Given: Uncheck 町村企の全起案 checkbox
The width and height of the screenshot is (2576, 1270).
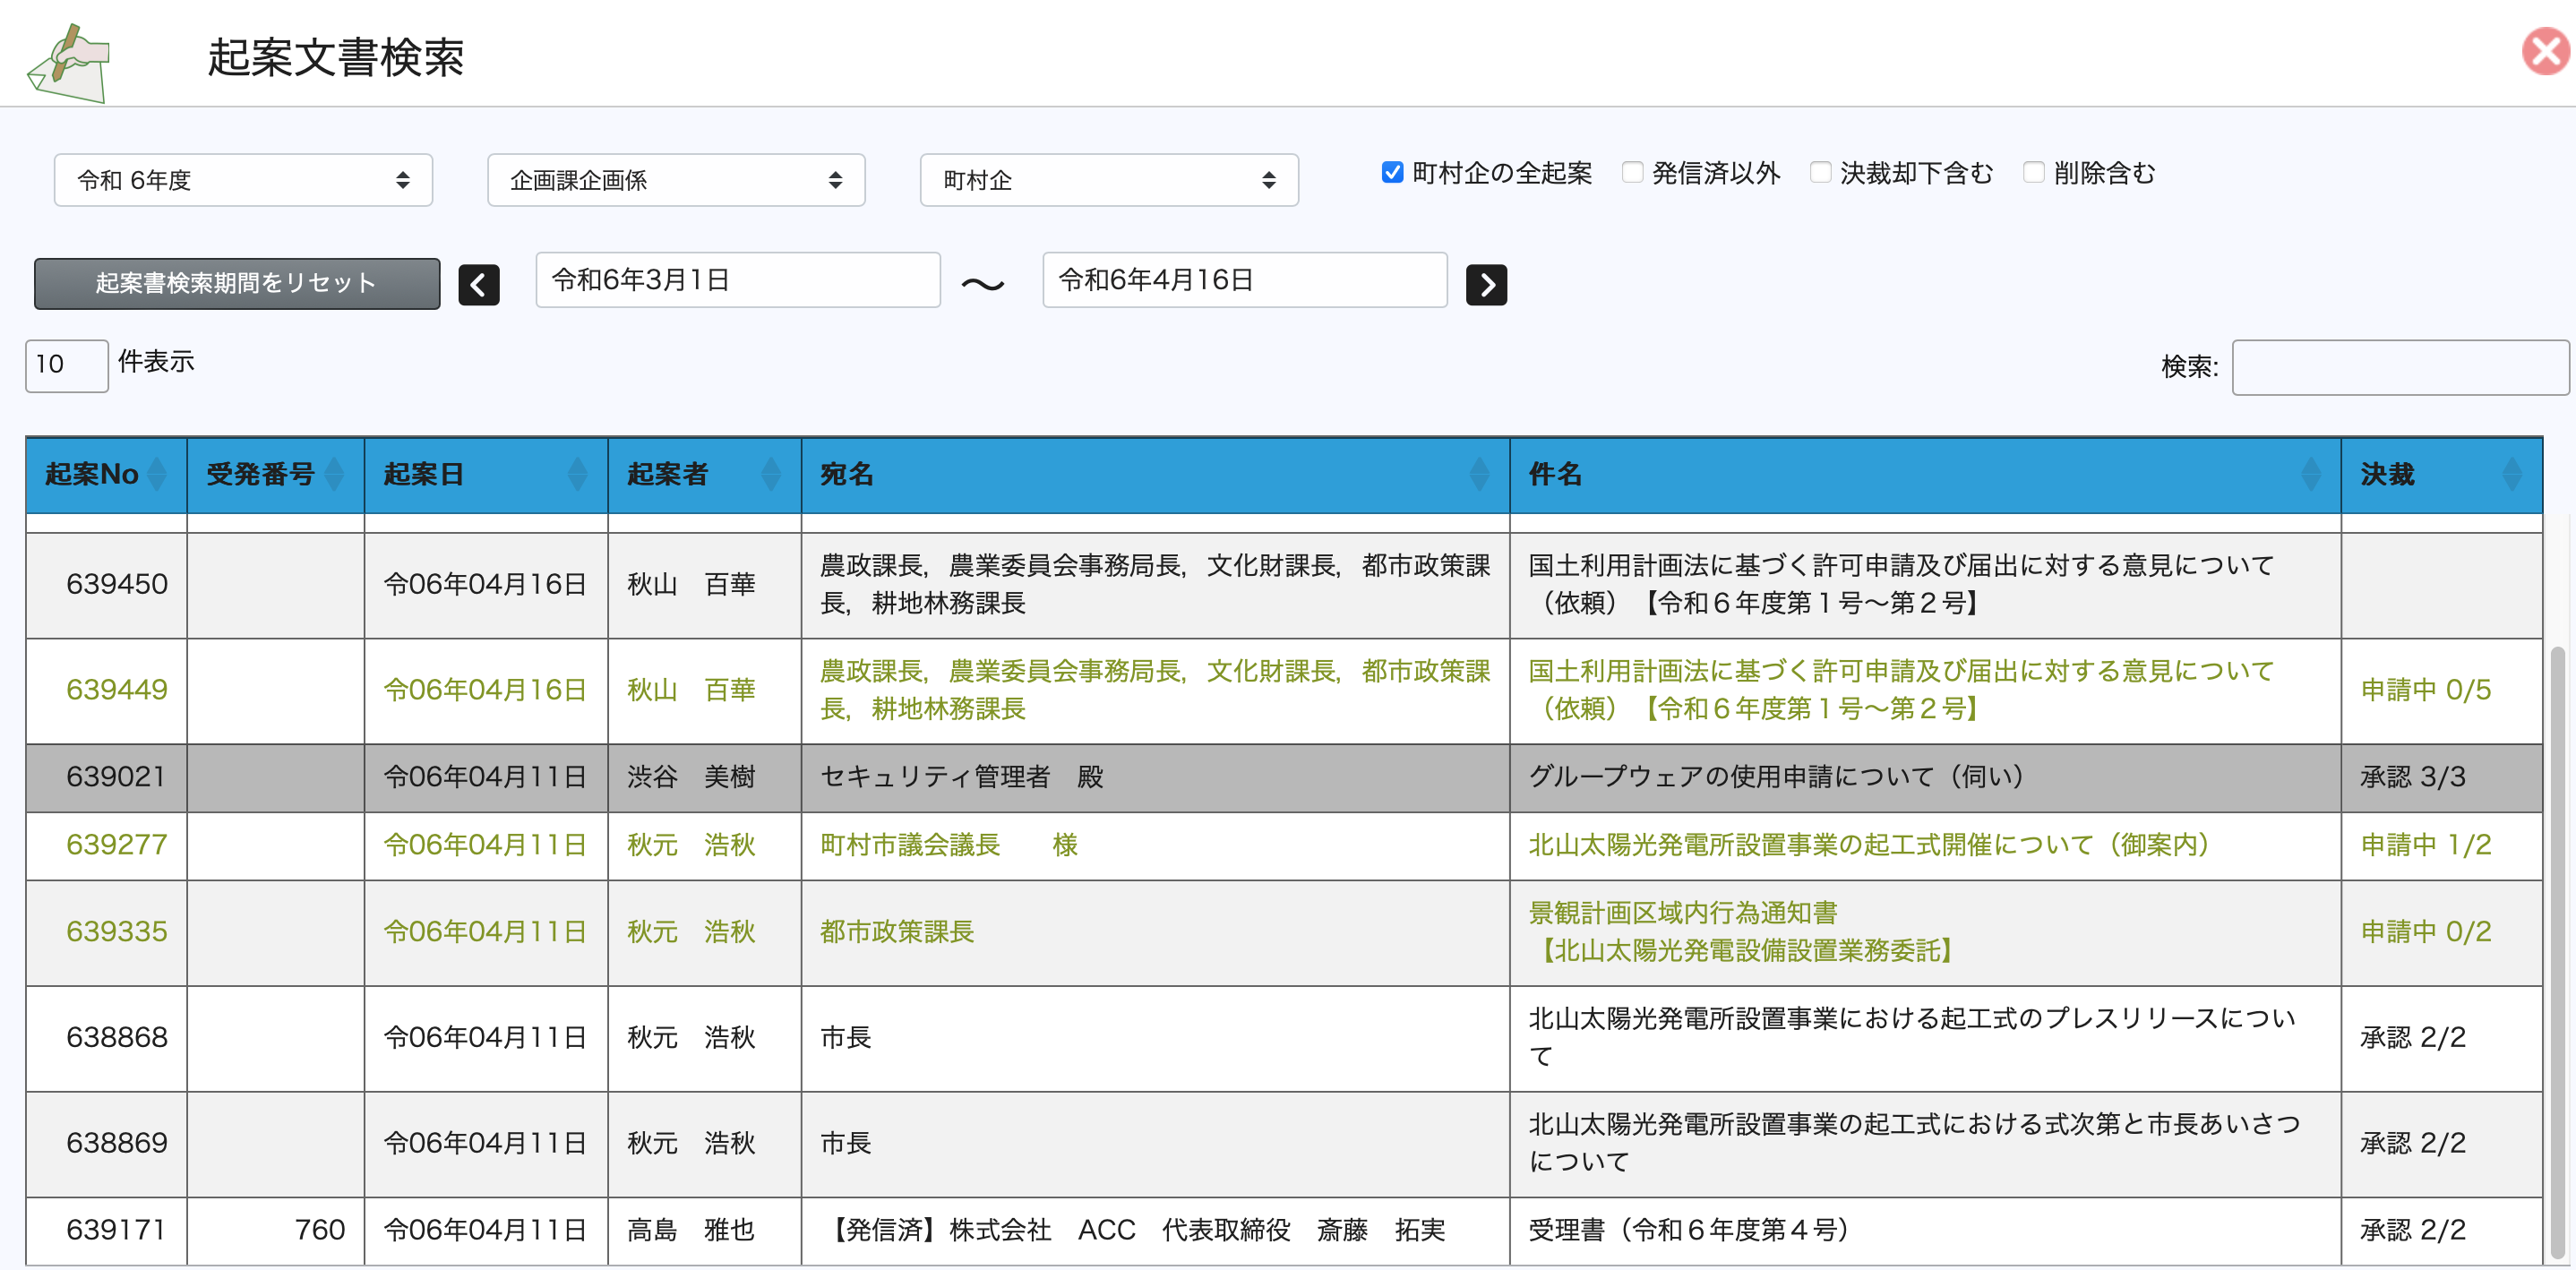Looking at the screenshot, I should [1392, 173].
